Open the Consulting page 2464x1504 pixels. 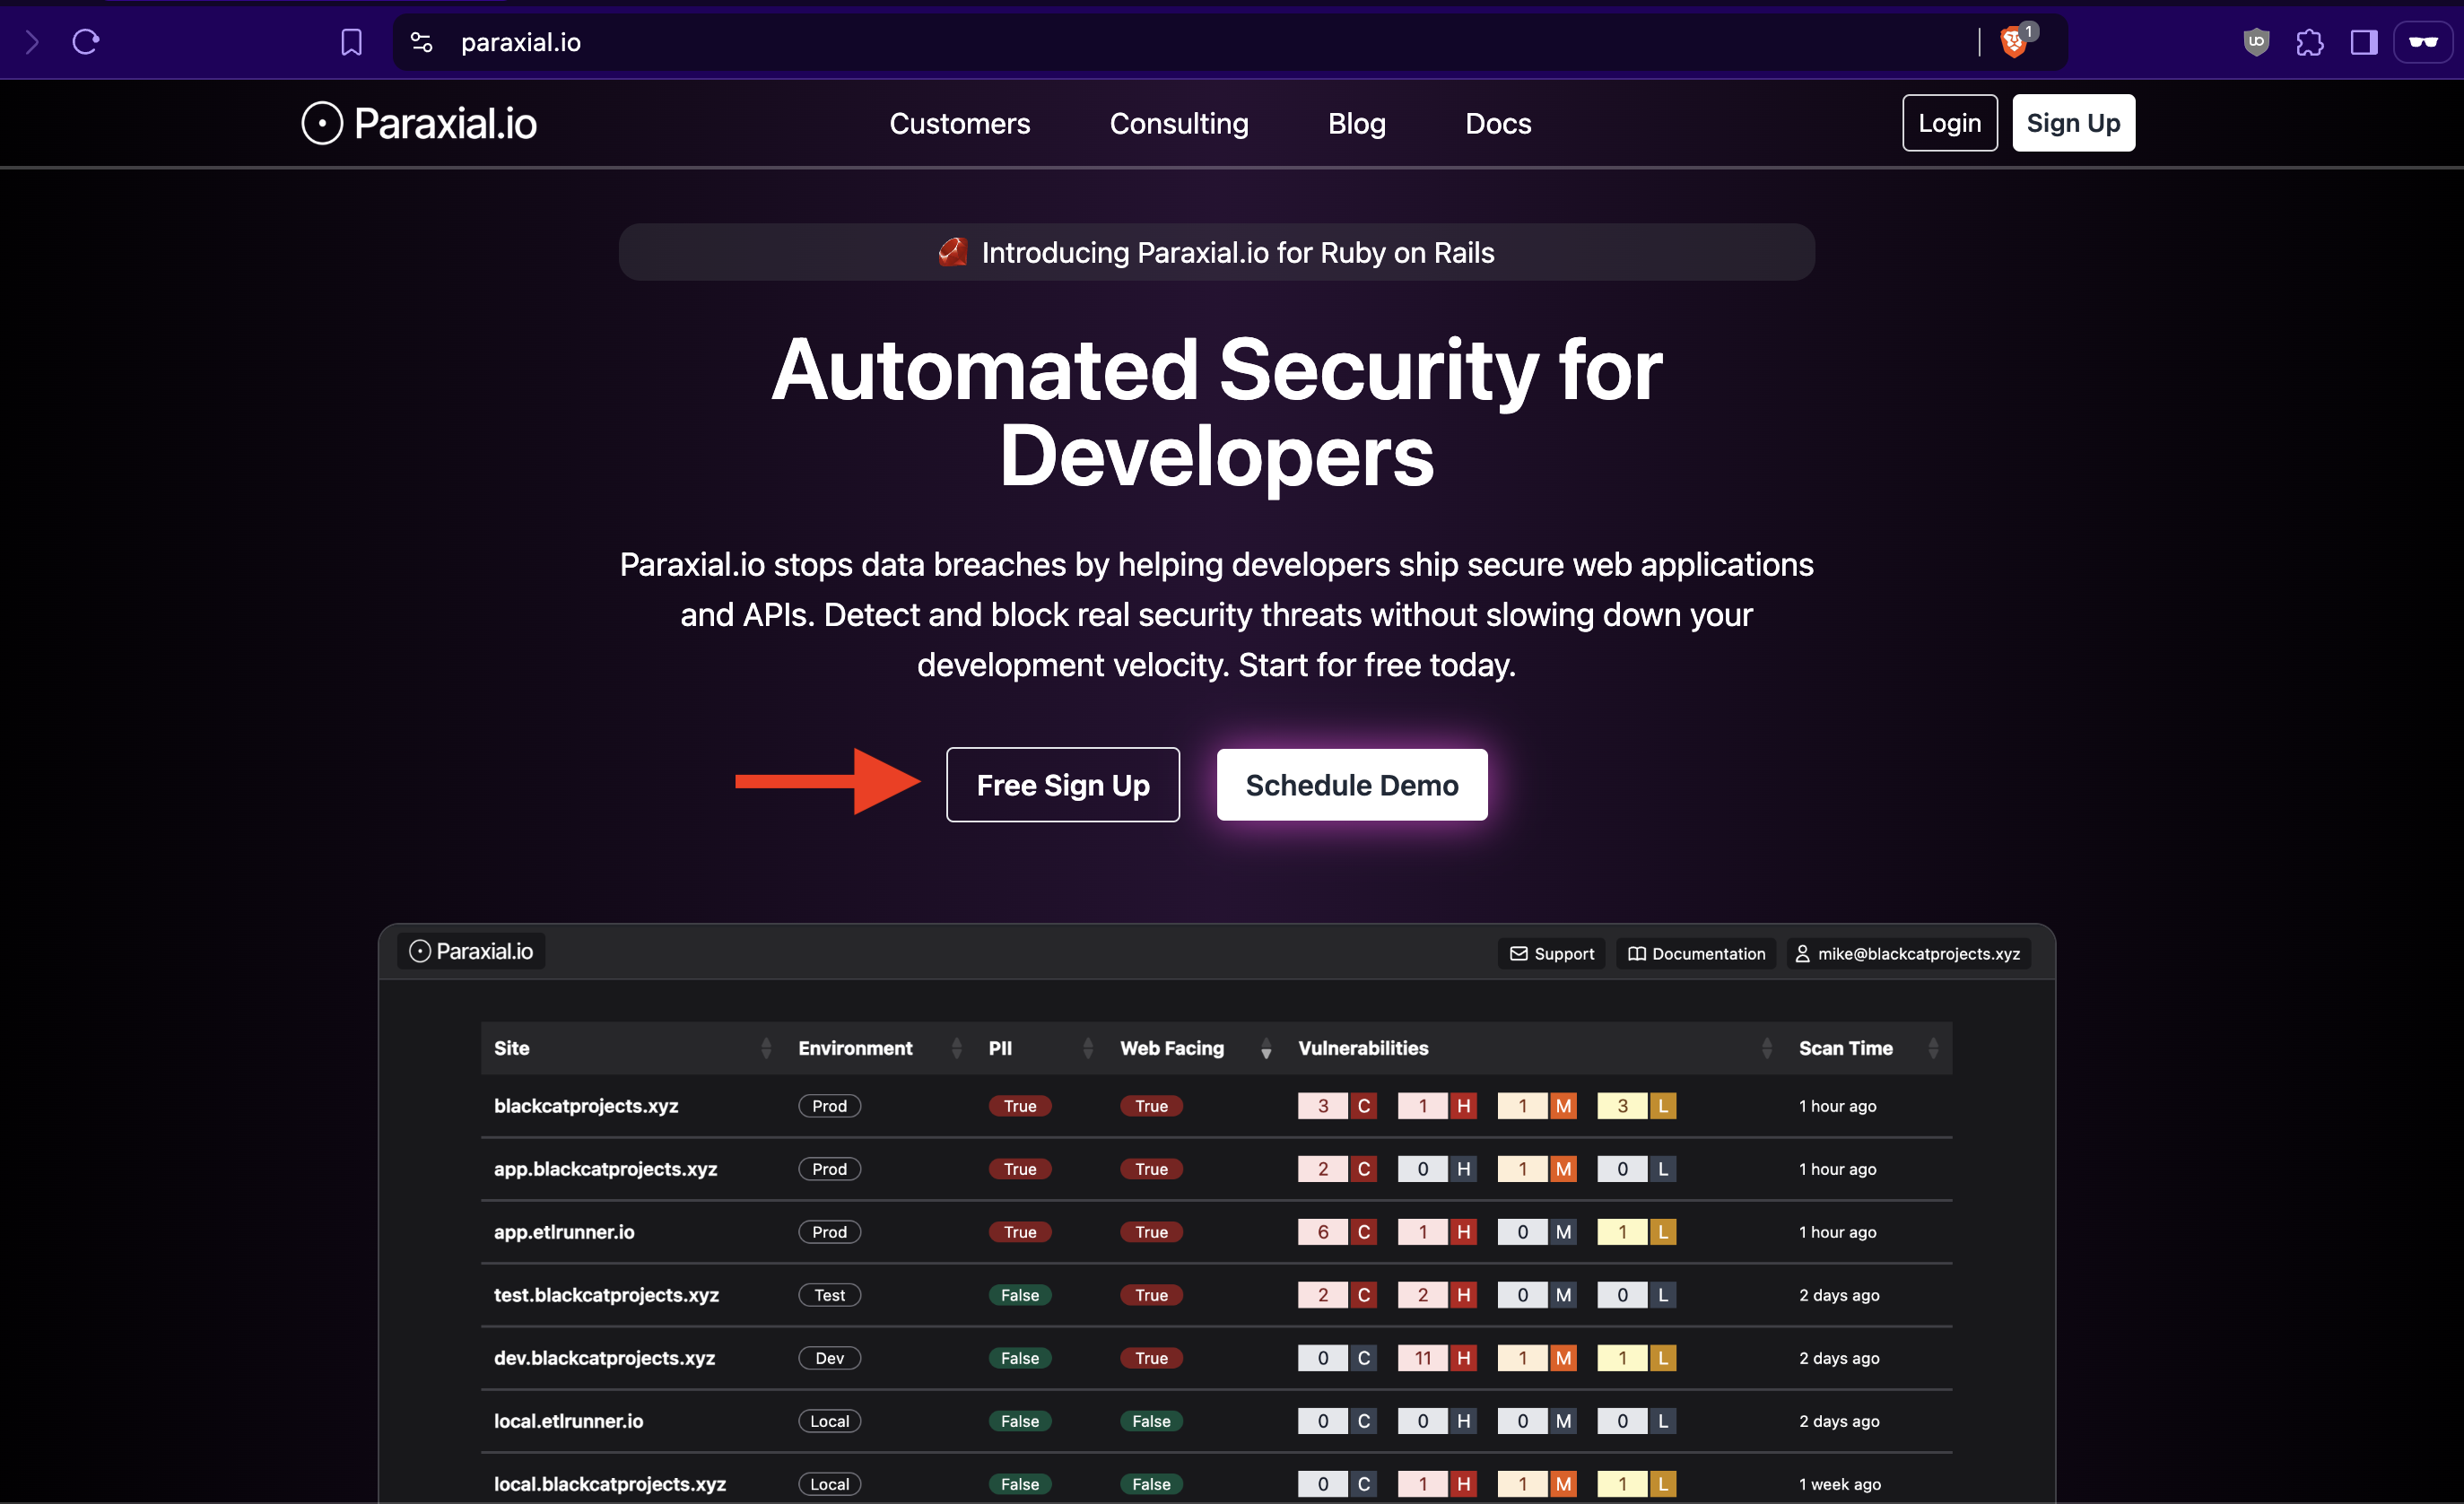[x=1179, y=123]
